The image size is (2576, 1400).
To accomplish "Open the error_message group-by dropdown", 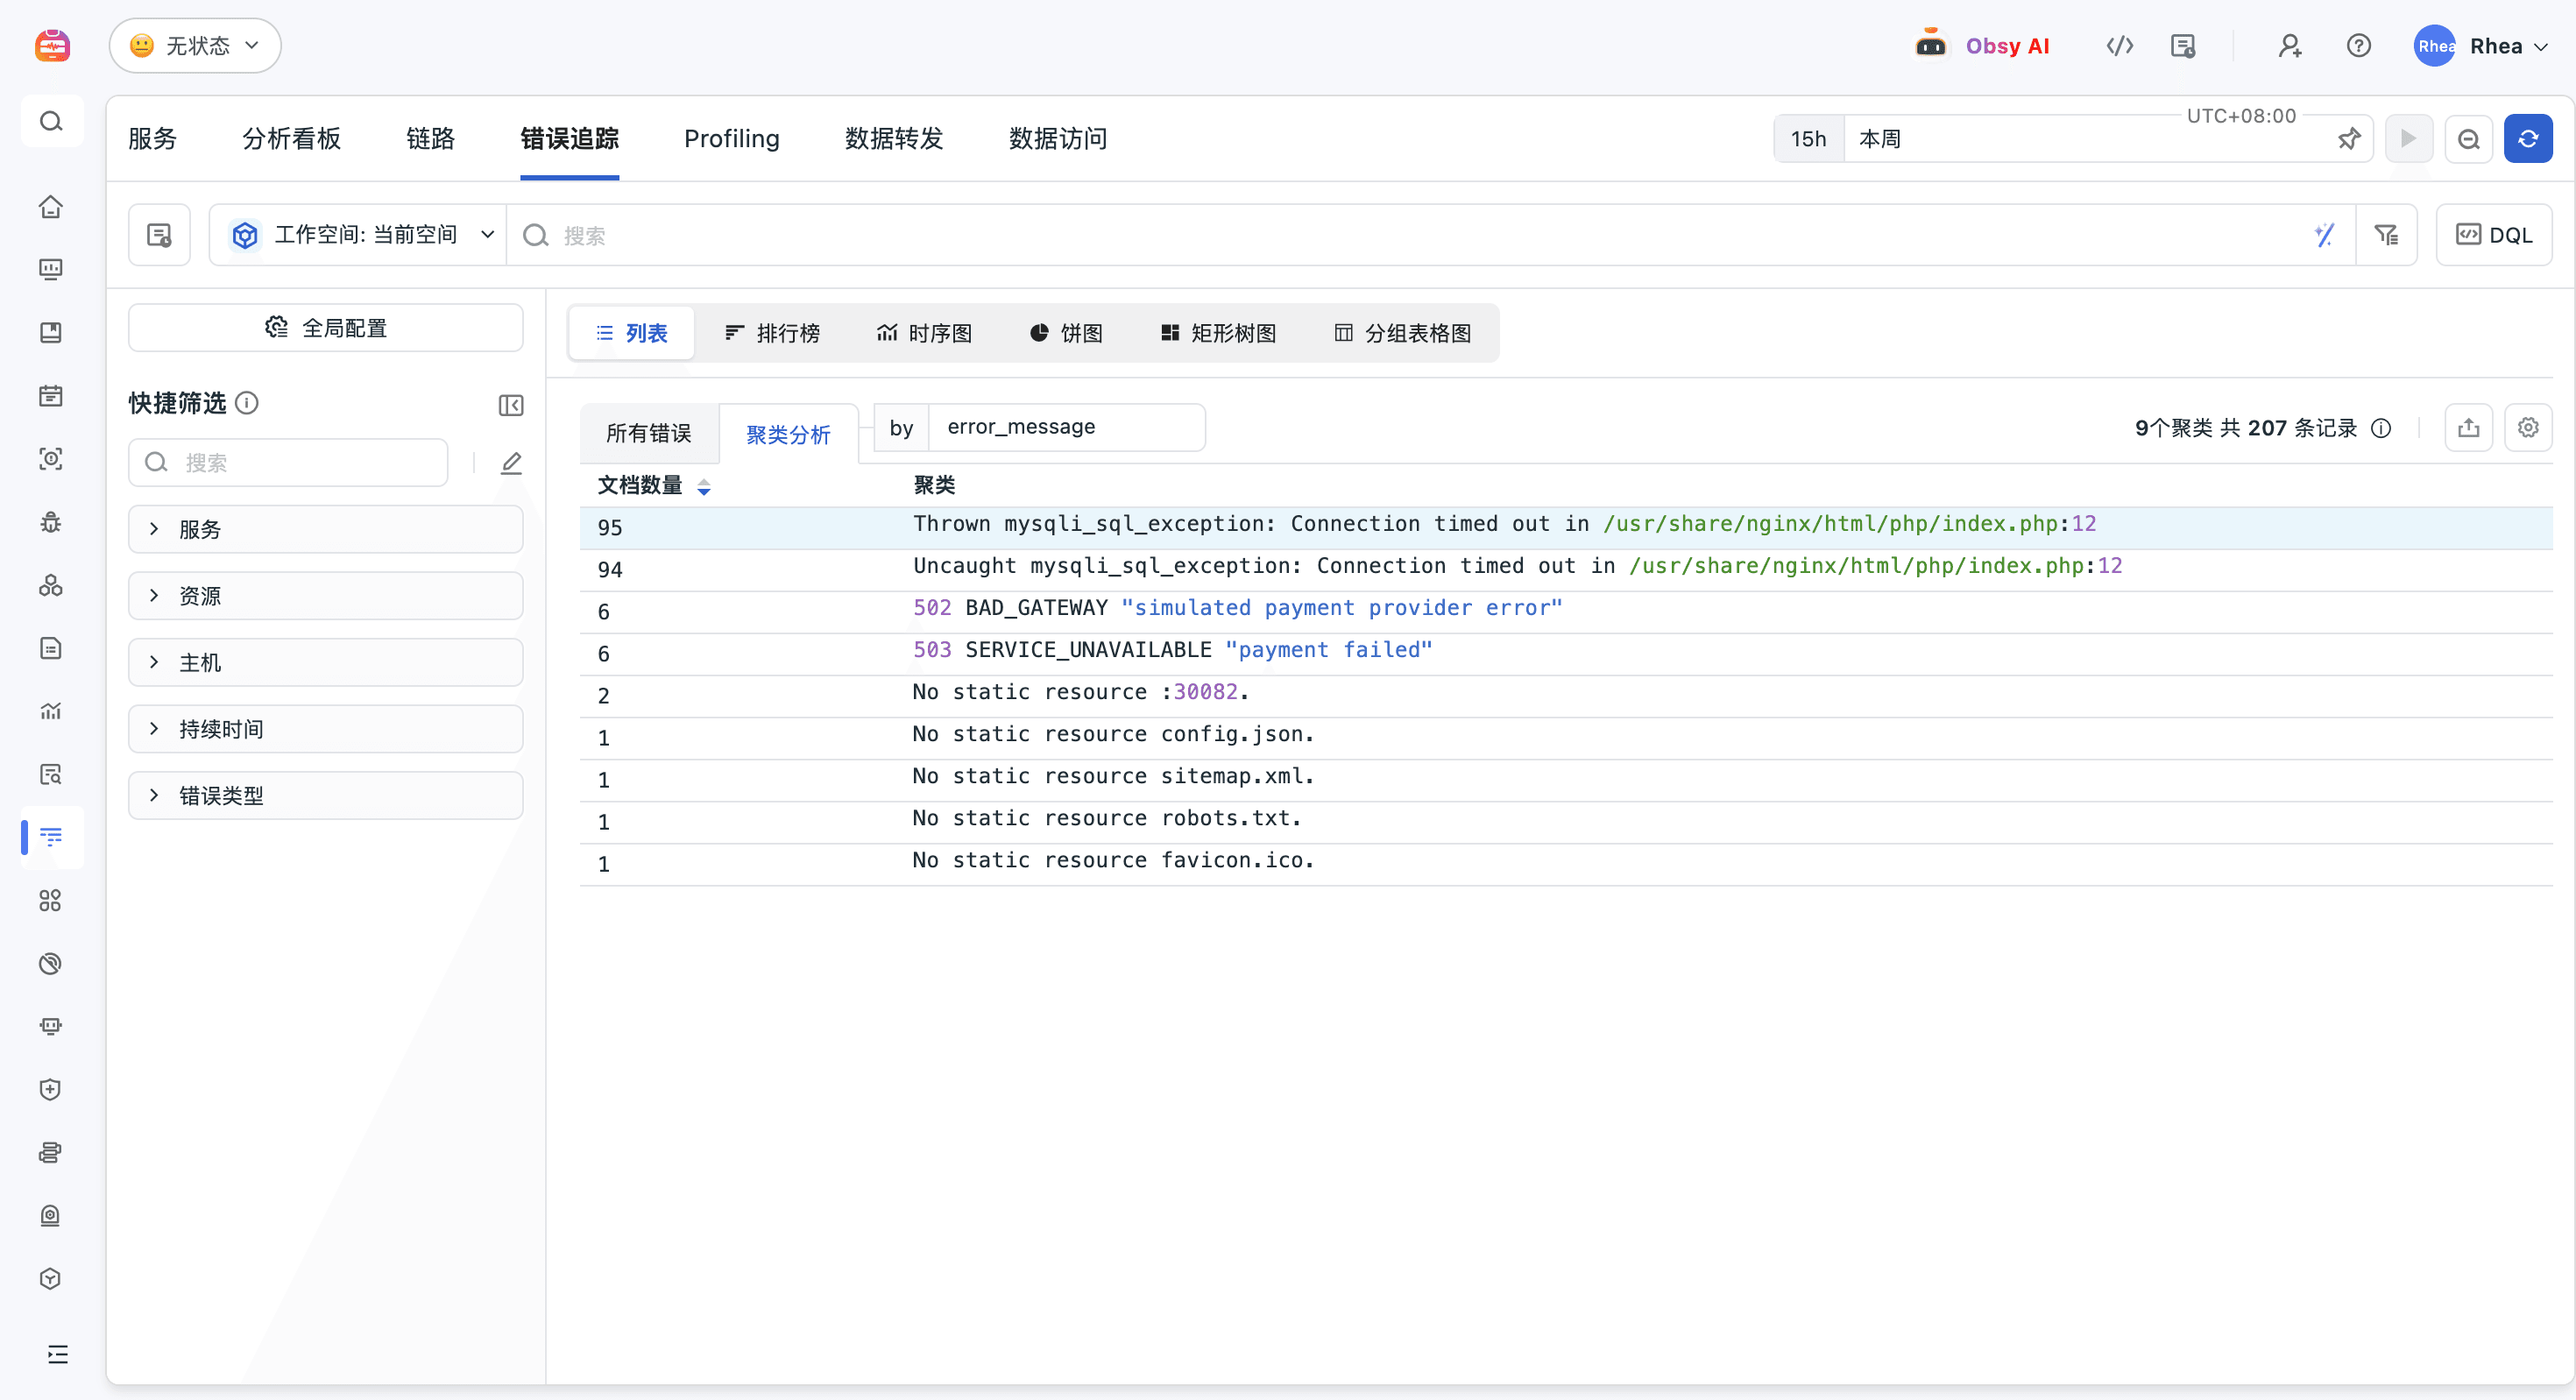I will (x=1067, y=428).
